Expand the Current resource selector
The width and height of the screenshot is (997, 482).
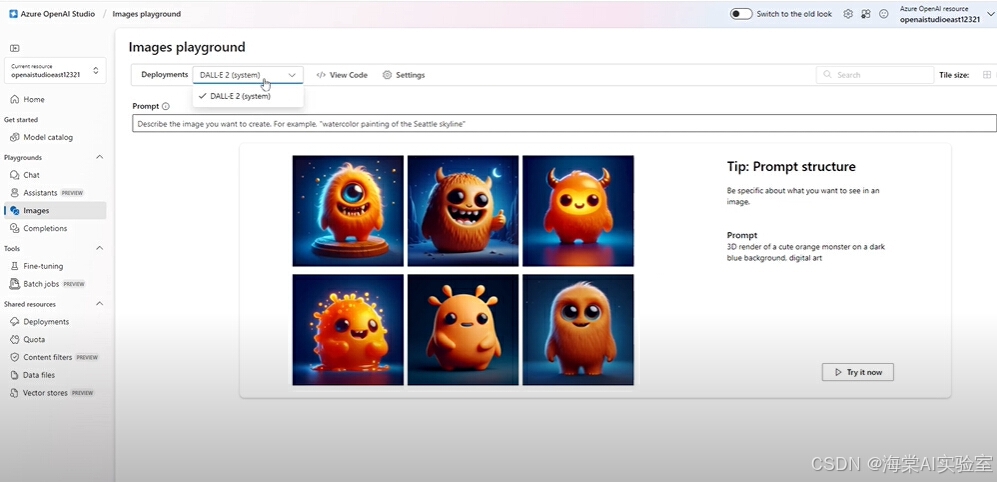tap(55, 71)
